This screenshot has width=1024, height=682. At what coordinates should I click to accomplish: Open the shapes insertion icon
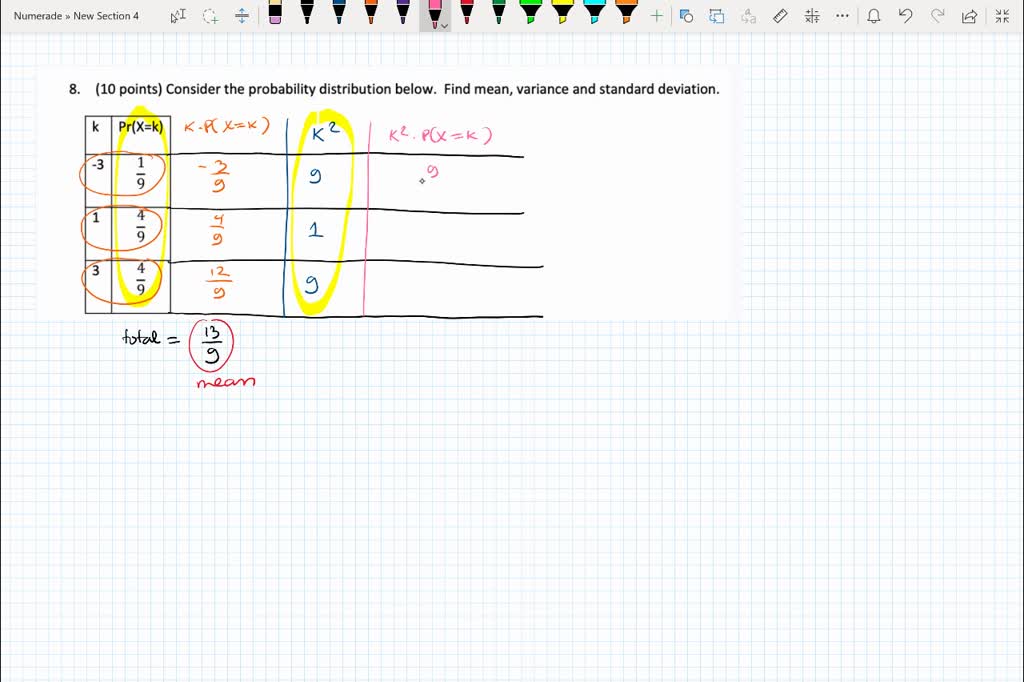tap(684, 16)
